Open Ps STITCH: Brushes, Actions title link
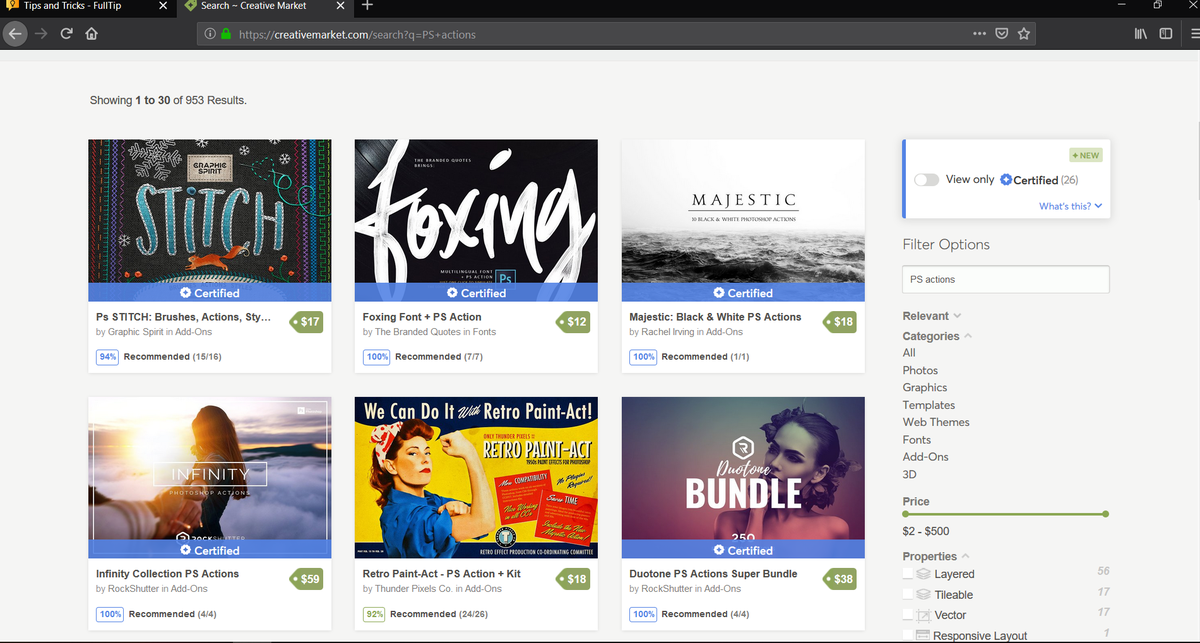Screen dimensions: 1200x643 (x=183, y=317)
